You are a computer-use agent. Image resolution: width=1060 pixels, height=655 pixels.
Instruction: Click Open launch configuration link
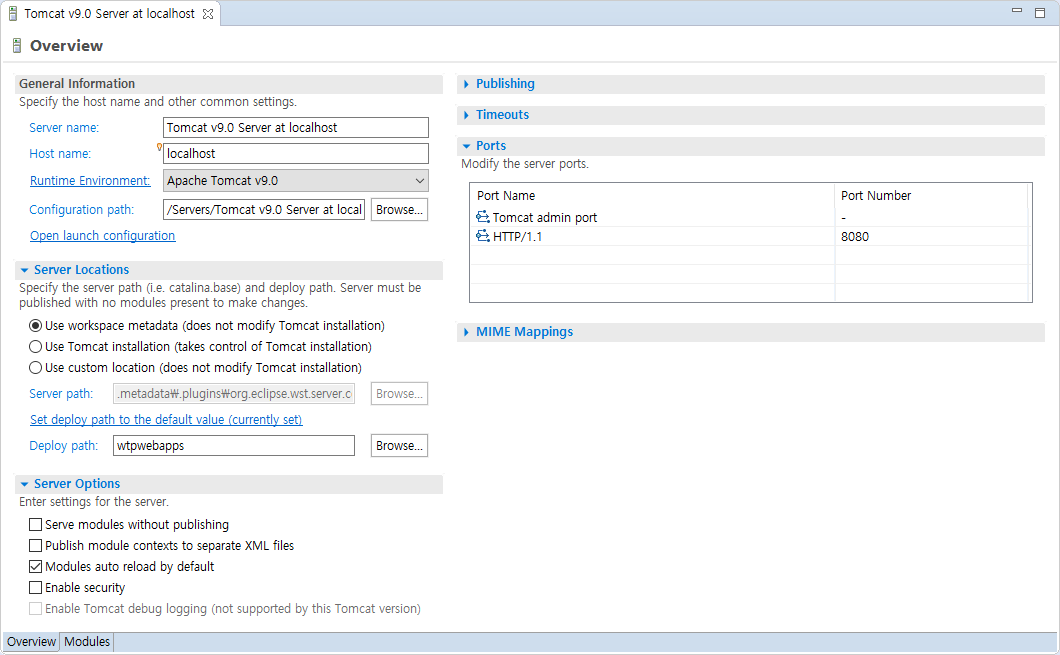[x=103, y=235]
